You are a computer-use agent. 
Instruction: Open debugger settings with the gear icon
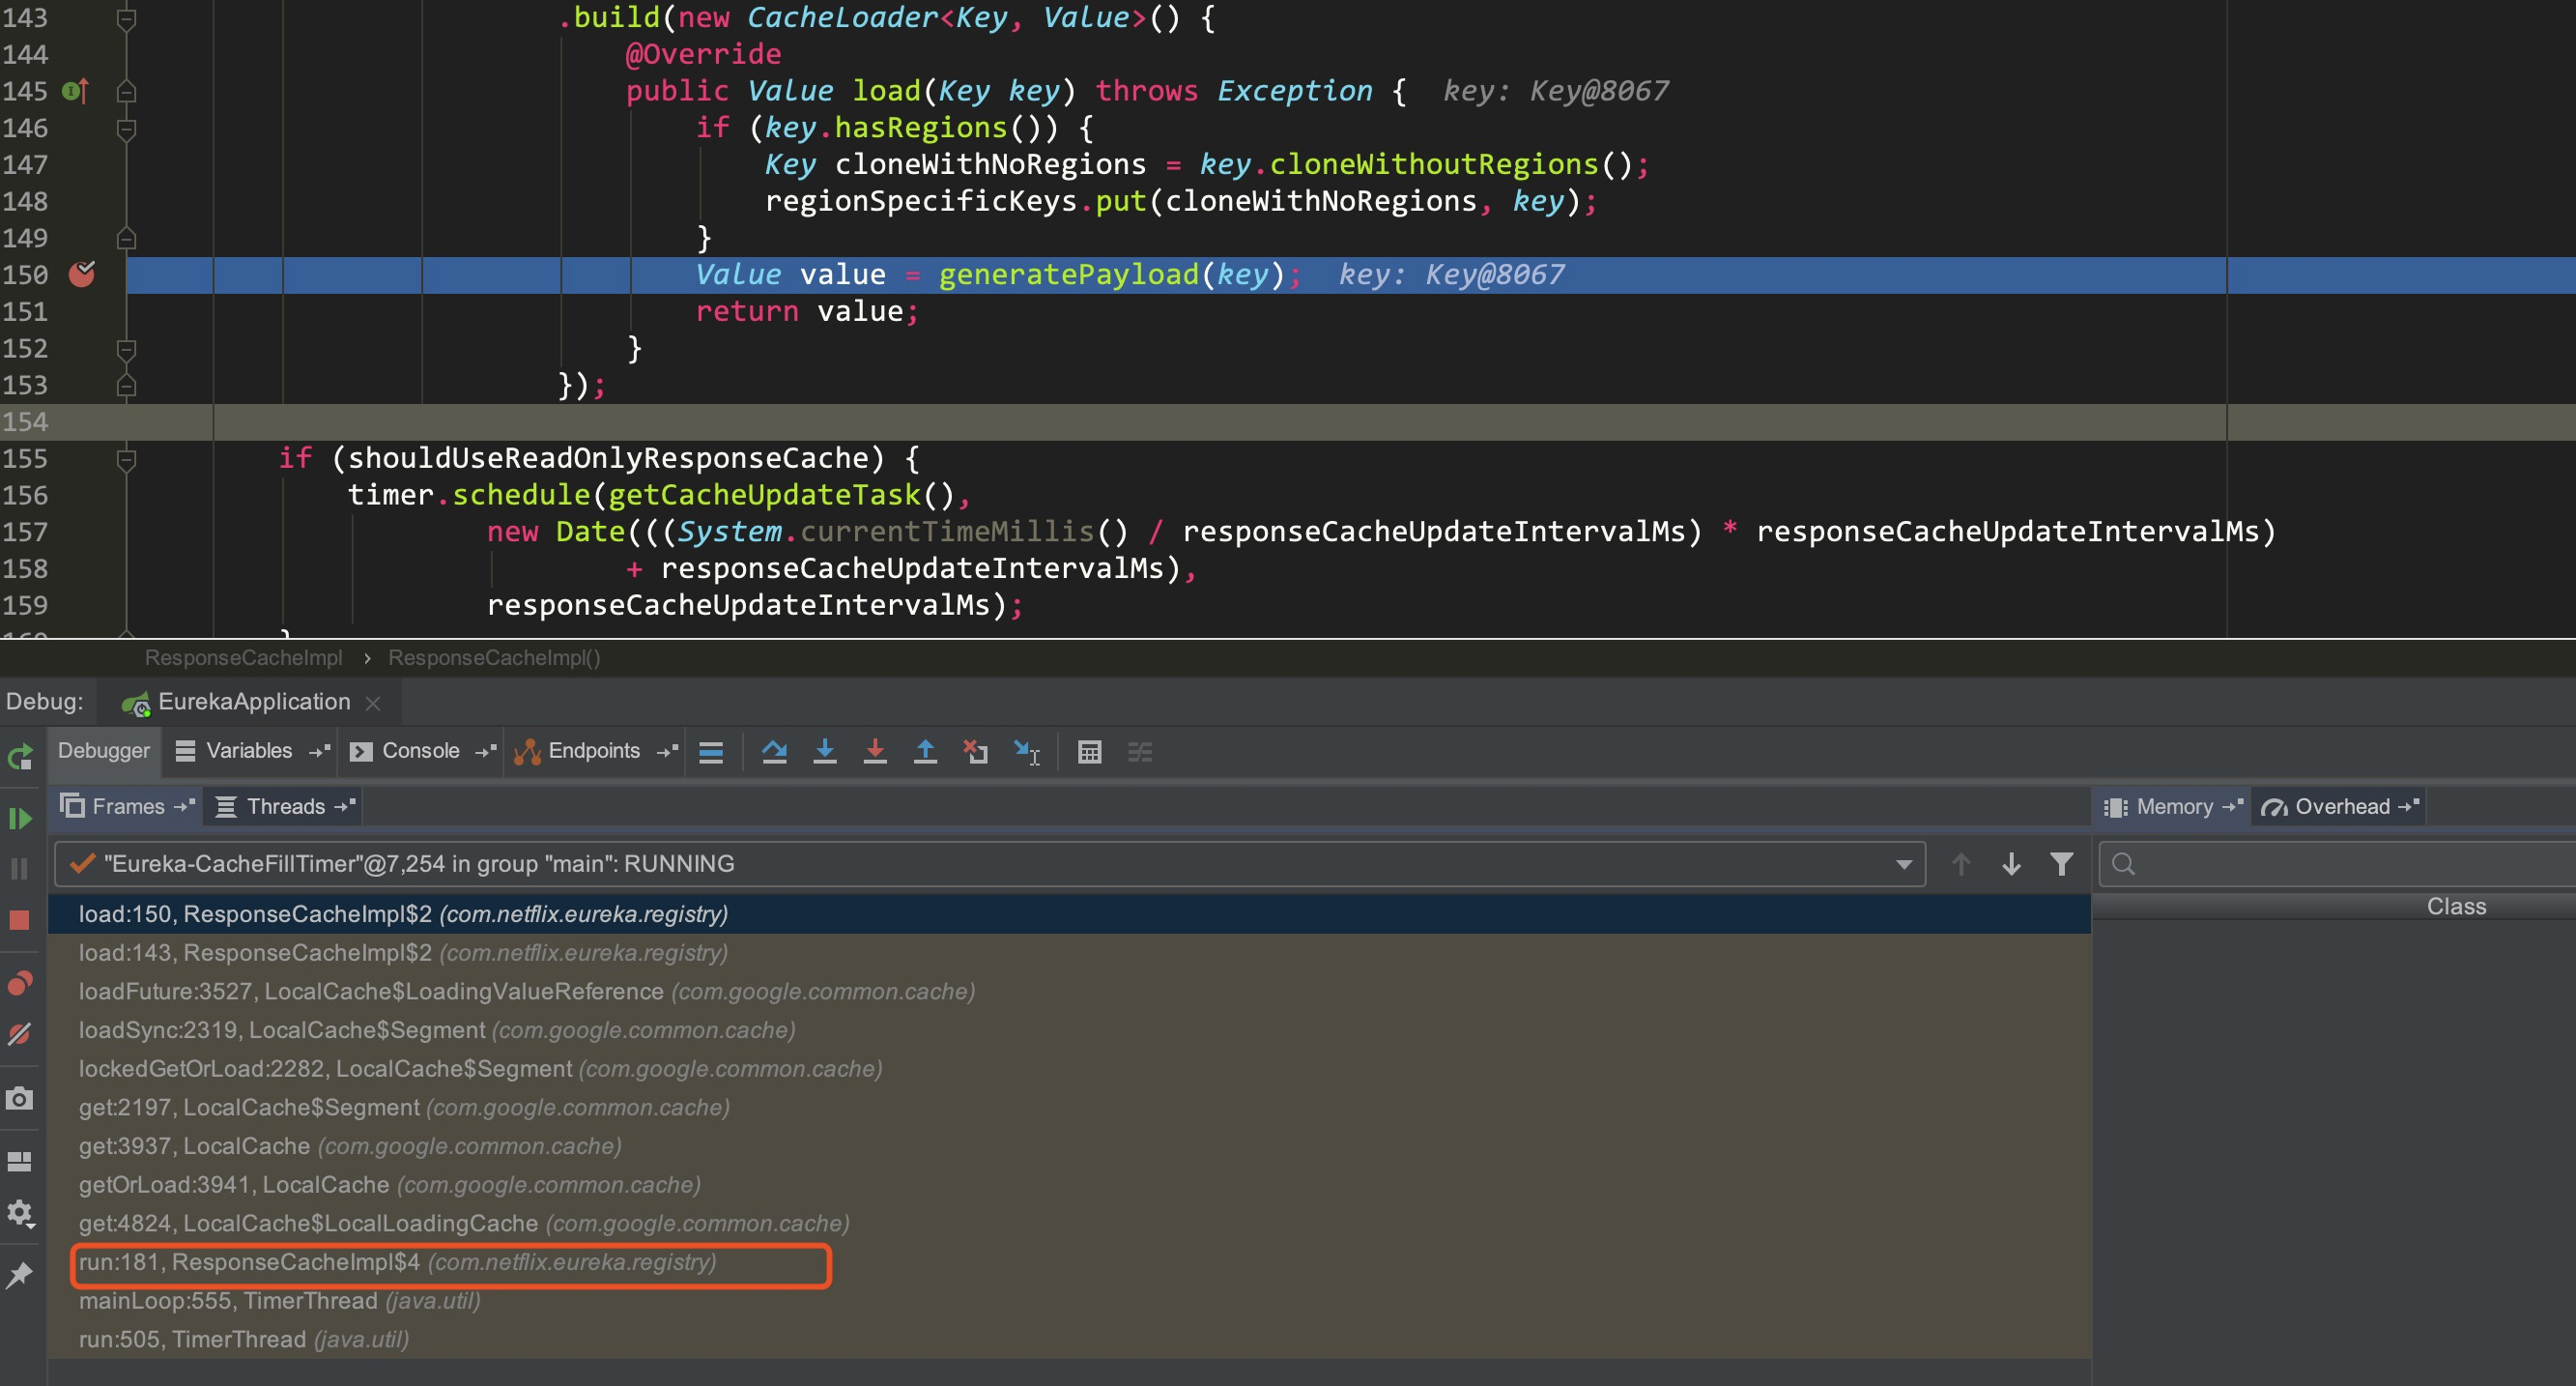[20, 1214]
